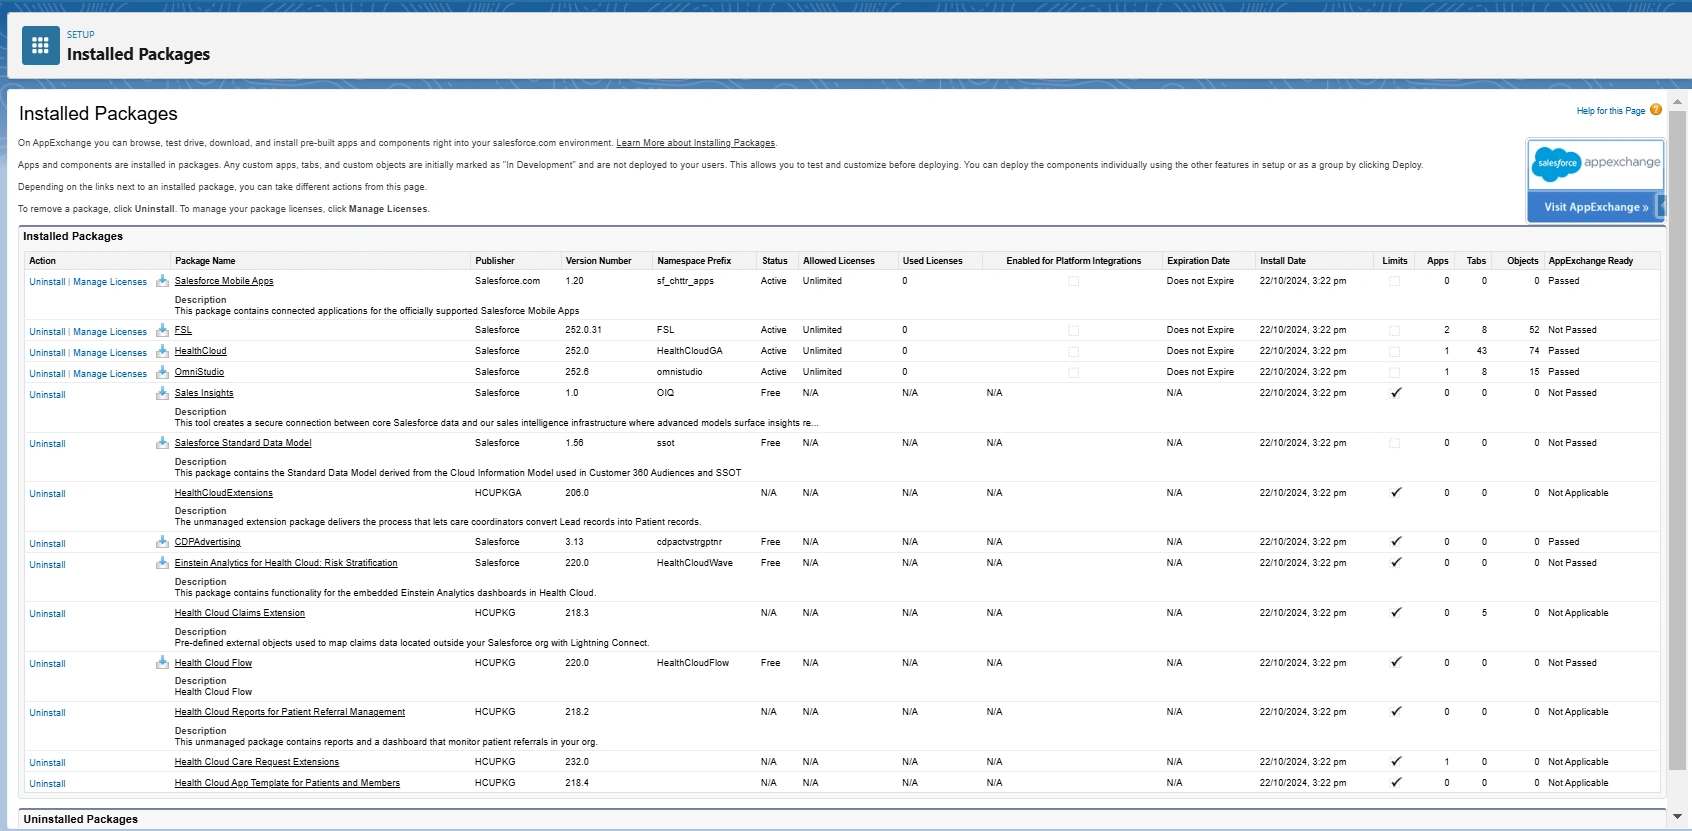Click the package icon beside Health Cloud Flow
The image size is (1692, 831).
[162, 663]
